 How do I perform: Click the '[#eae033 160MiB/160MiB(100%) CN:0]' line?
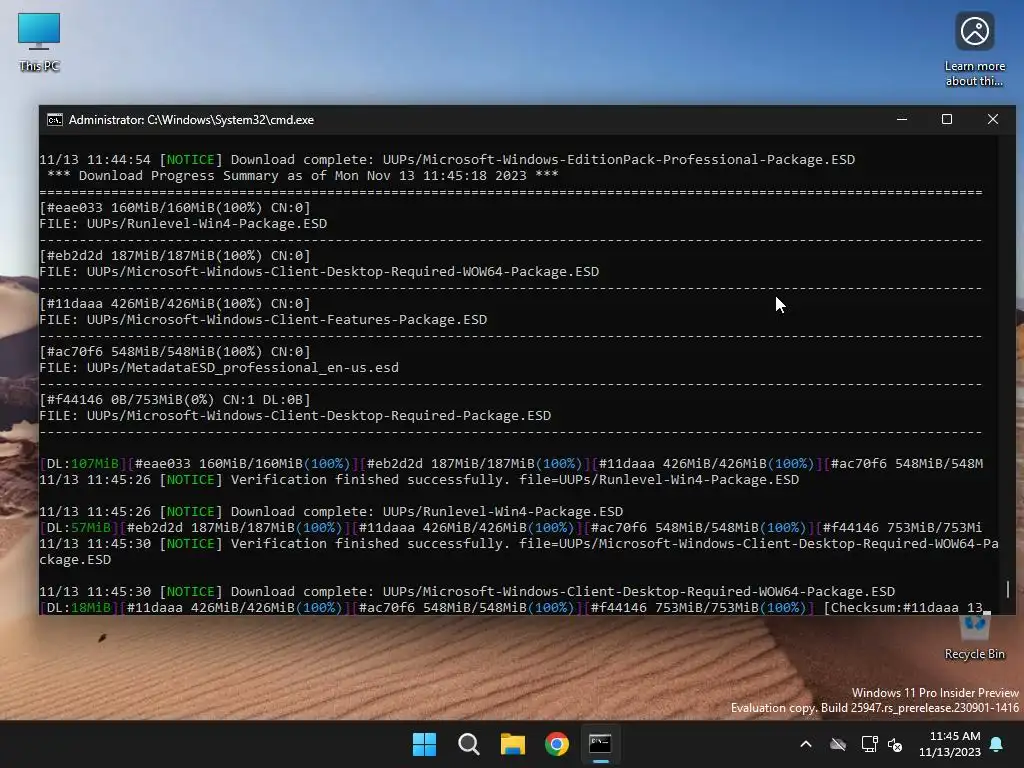coord(175,208)
